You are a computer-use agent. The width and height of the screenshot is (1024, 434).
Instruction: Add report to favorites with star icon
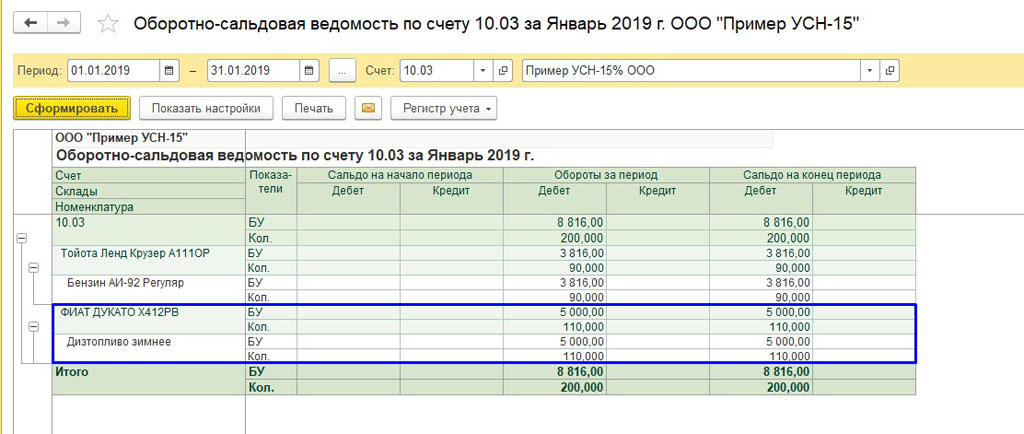[x=108, y=24]
